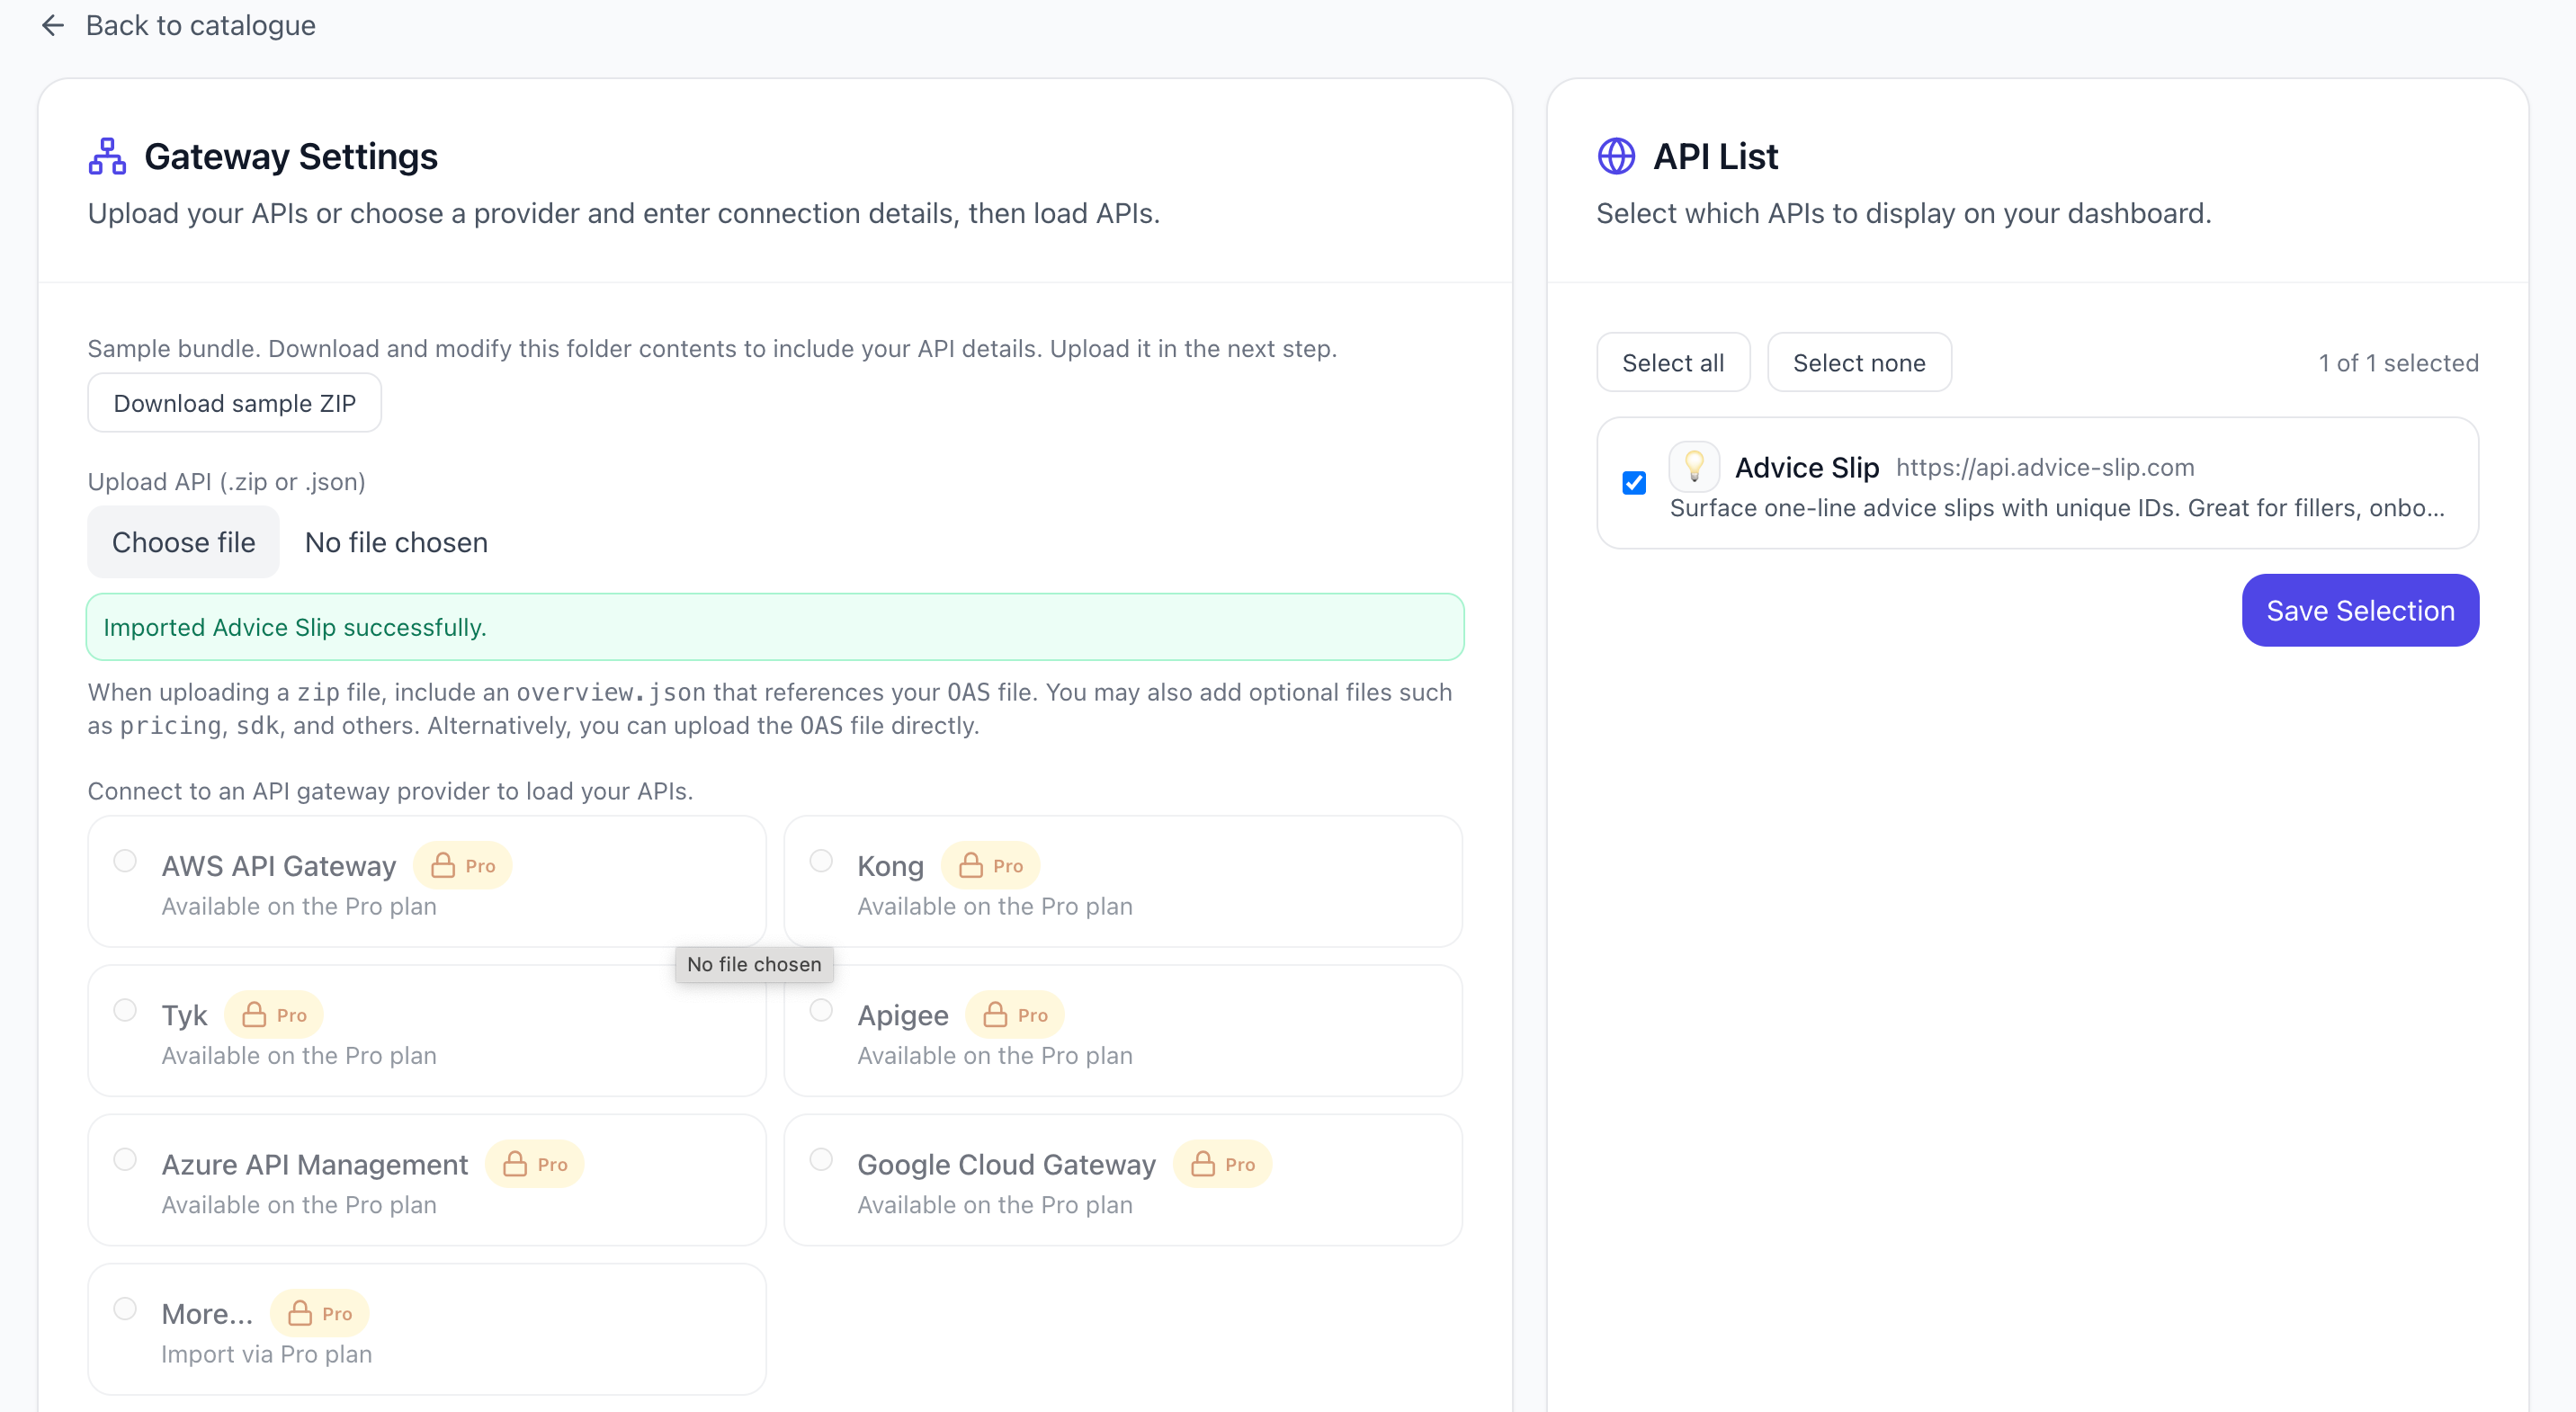Click the Gateway Settings network icon
The width and height of the screenshot is (2576, 1412).
[107, 157]
